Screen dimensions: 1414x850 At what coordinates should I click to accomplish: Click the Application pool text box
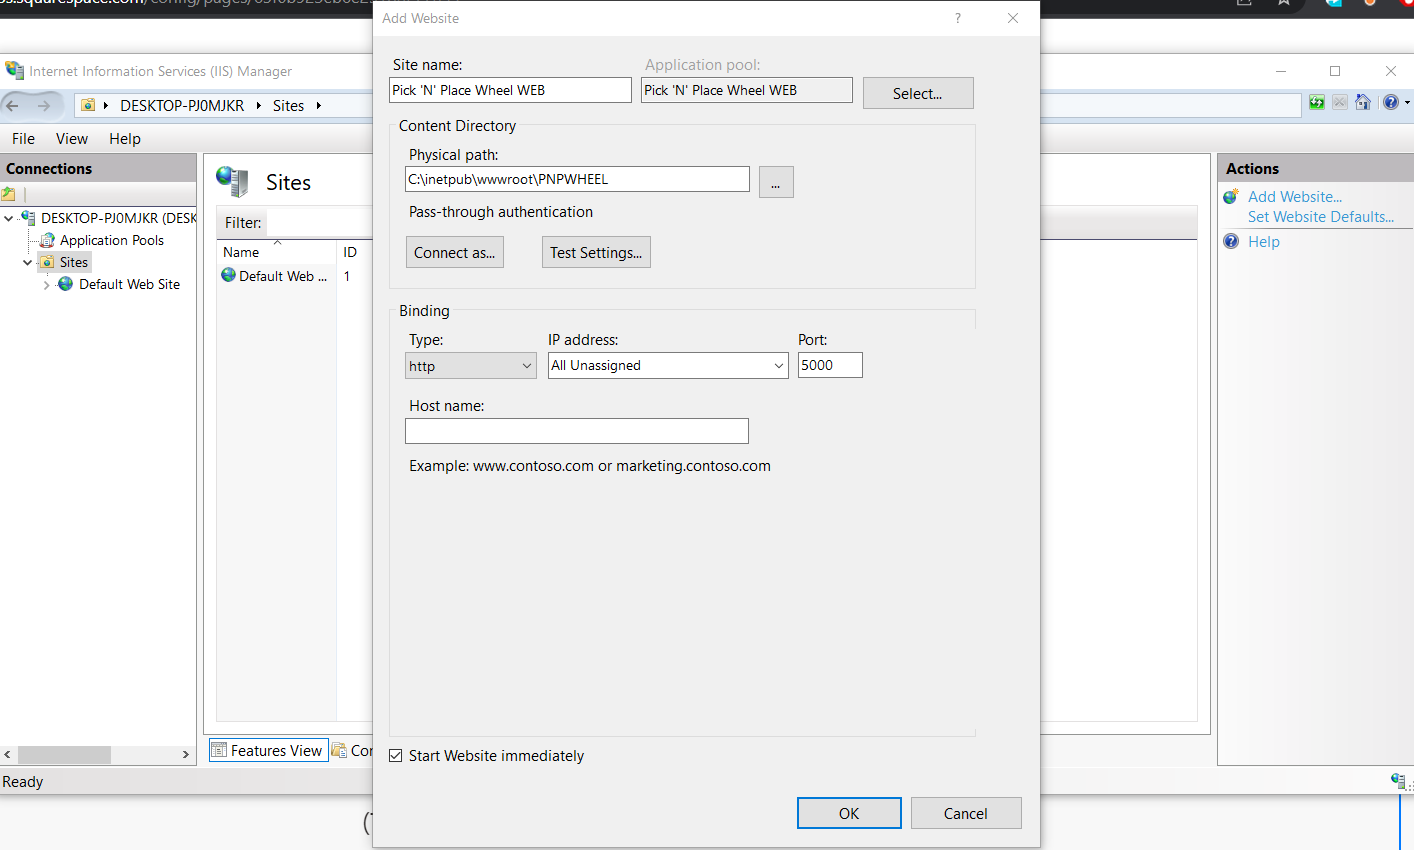tap(747, 90)
